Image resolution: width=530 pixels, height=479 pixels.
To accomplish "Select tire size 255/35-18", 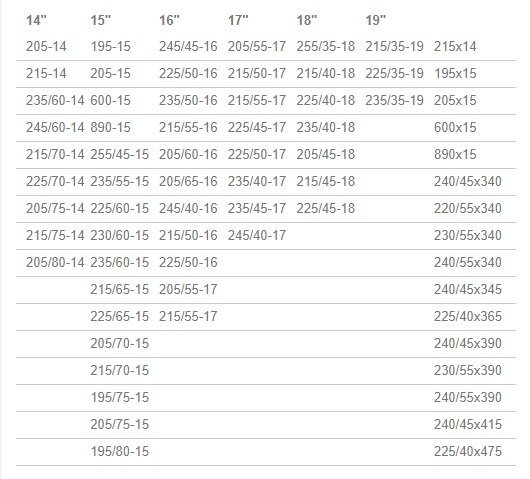I will [x=326, y=47].
